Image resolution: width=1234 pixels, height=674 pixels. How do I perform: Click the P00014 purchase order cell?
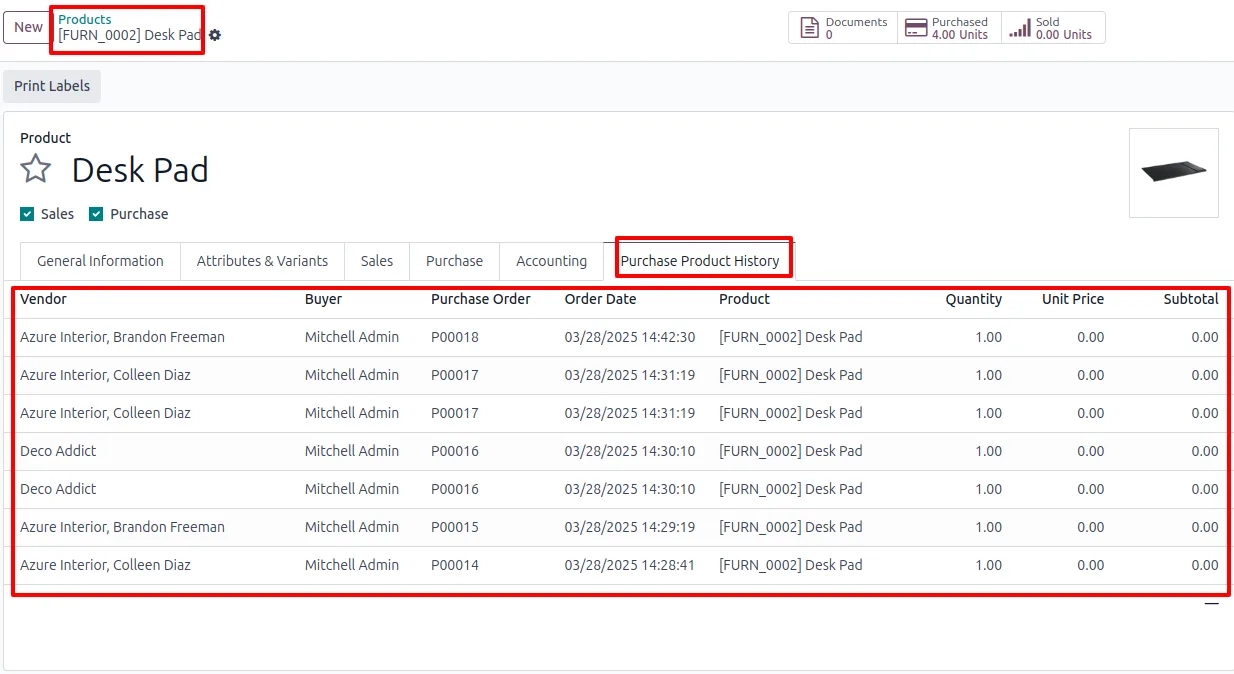[x=455, y=565]
